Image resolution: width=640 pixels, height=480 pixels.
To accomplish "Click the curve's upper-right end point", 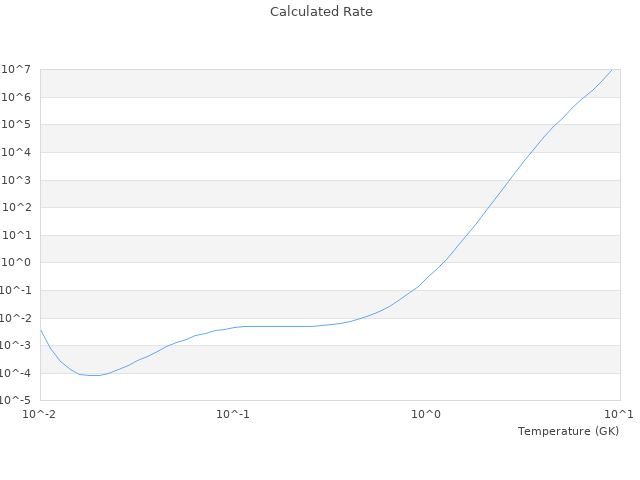I will (611, 70).
